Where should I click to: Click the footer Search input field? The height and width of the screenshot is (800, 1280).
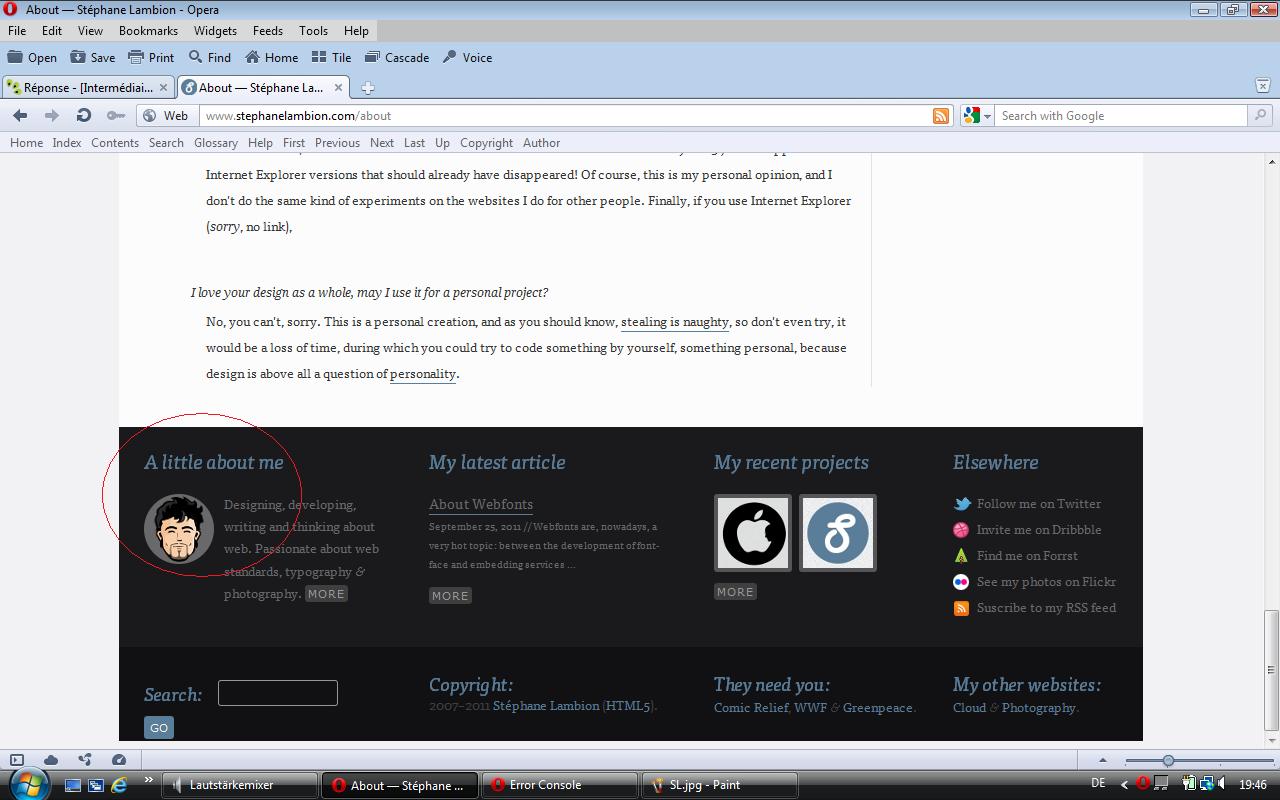click(277, 693)
